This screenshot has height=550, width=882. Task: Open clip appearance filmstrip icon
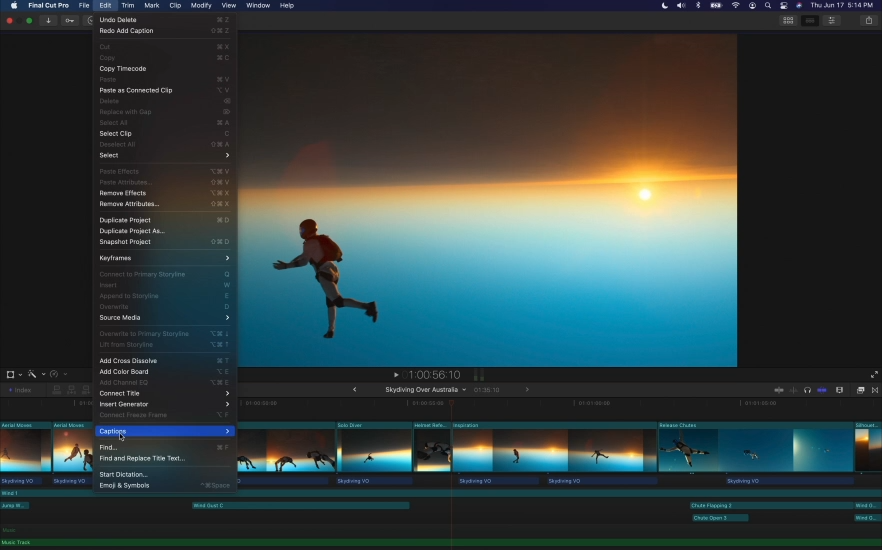click(x=839, y=390)
